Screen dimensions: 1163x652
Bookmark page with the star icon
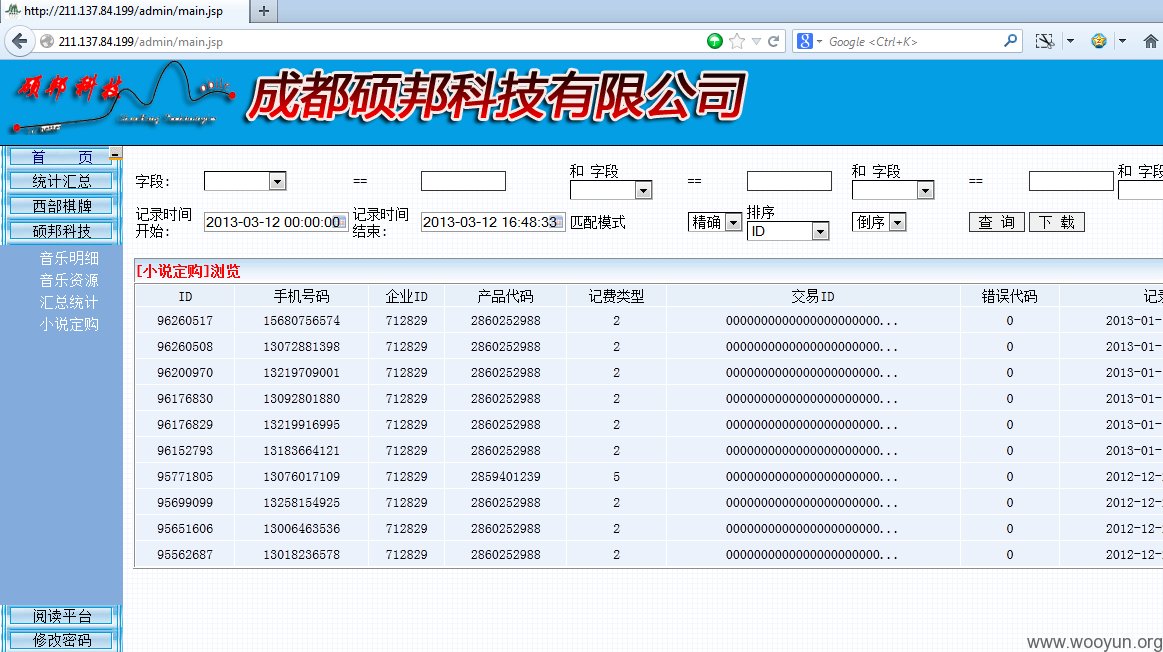pyautogui.click(x=737, y=42)
